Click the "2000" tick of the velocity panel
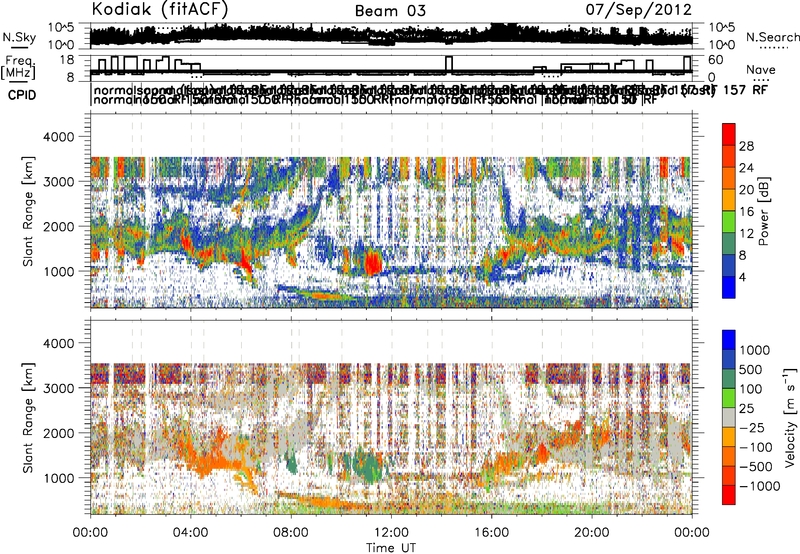 [x=61, y=433]
